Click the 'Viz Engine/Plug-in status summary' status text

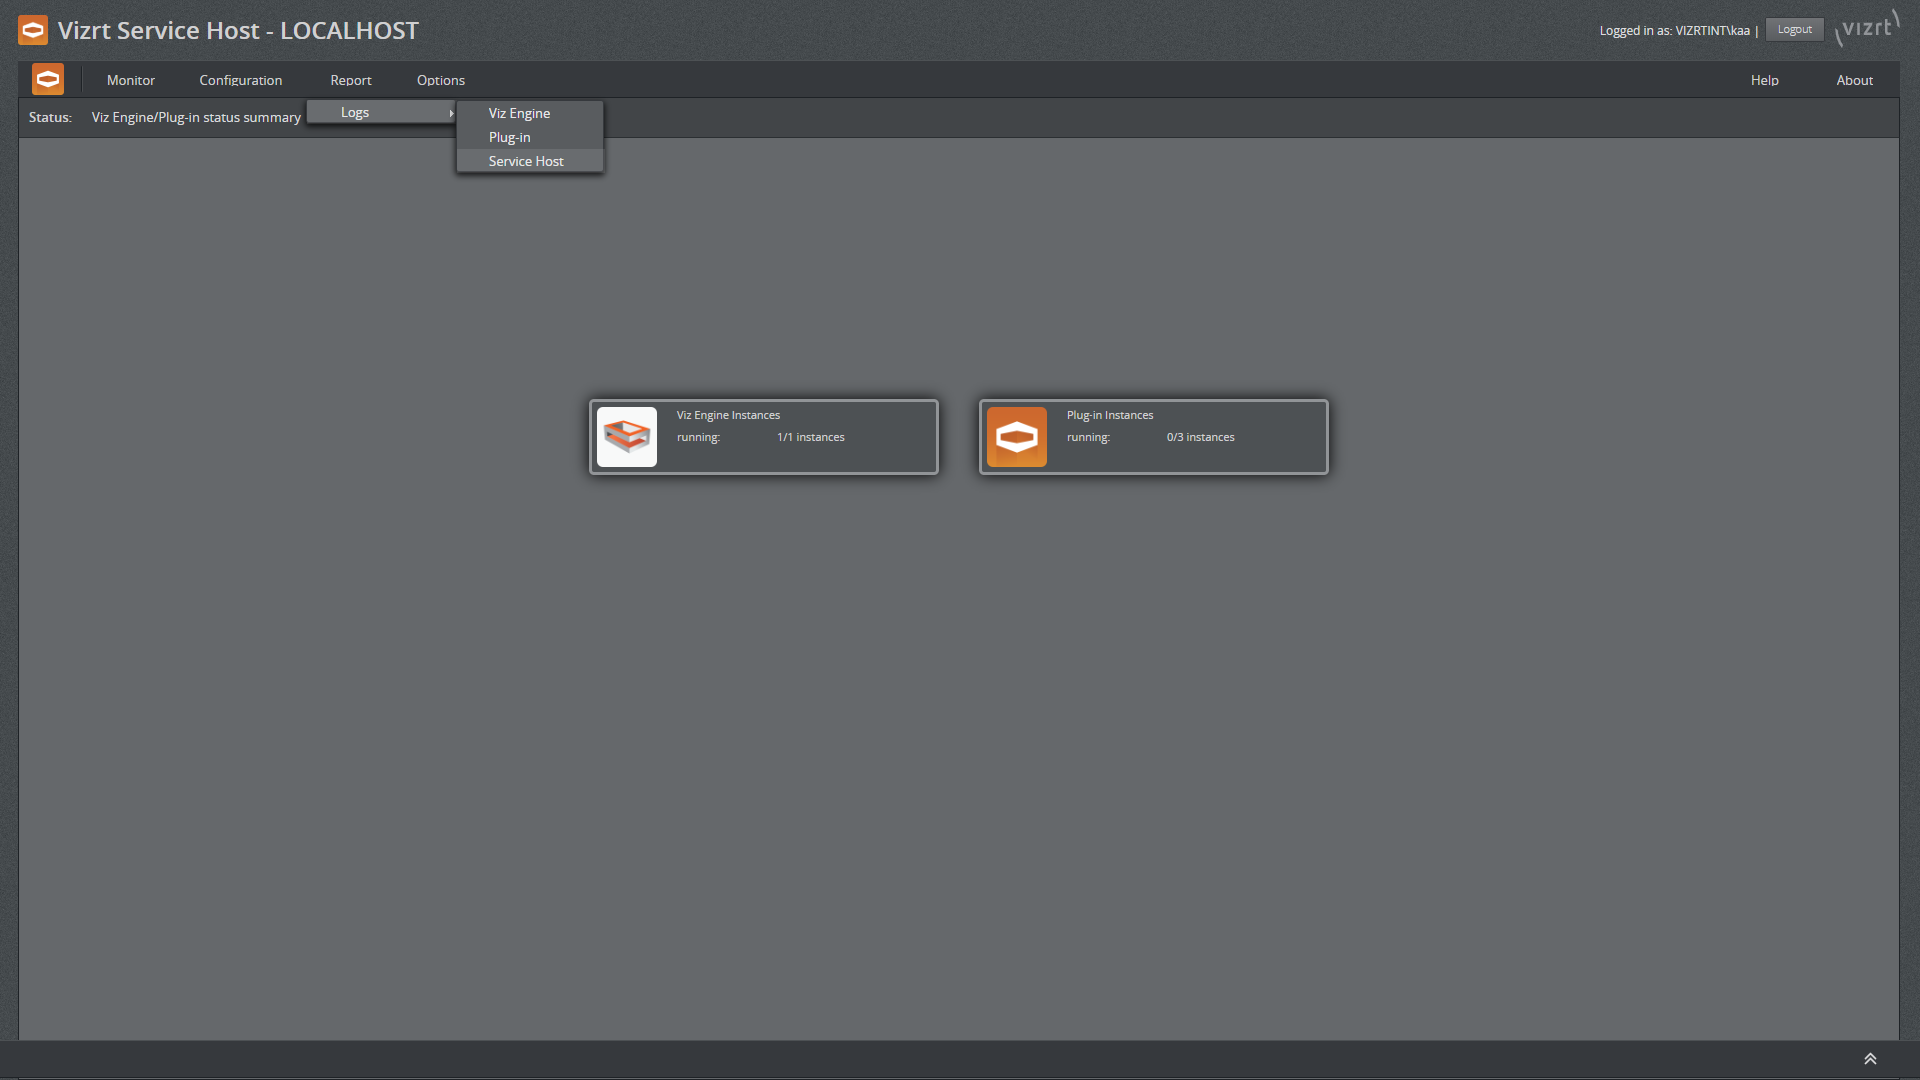(196, 117)
